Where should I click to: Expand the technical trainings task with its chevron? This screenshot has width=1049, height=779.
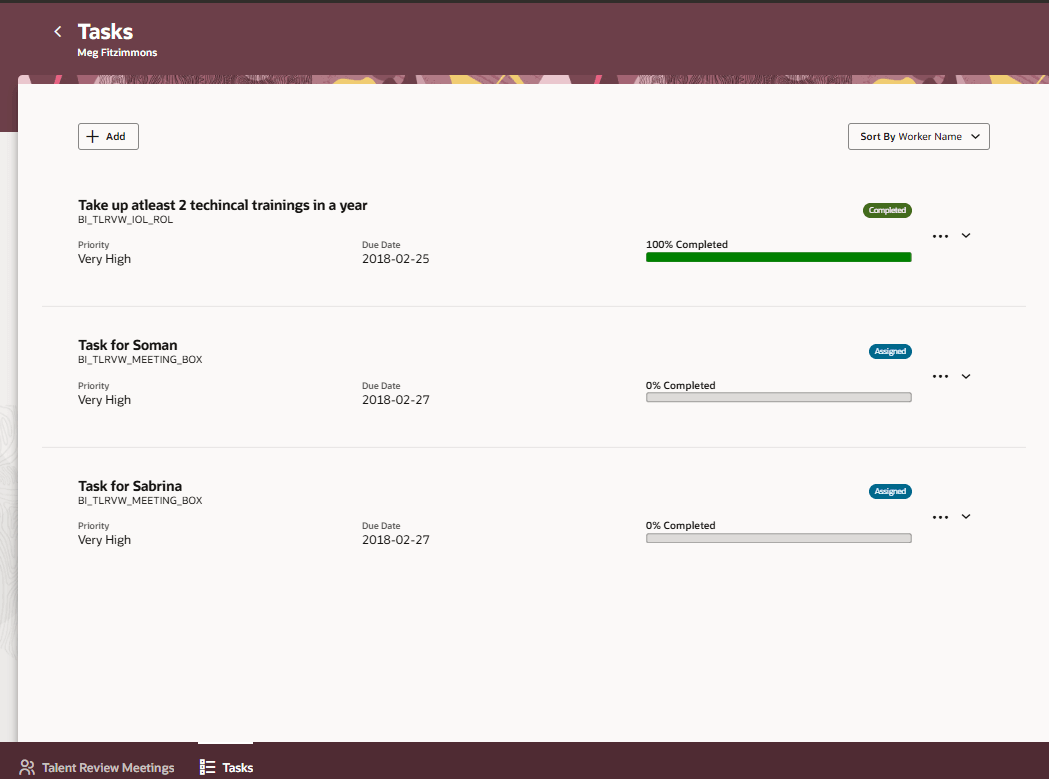click(966, 236)
